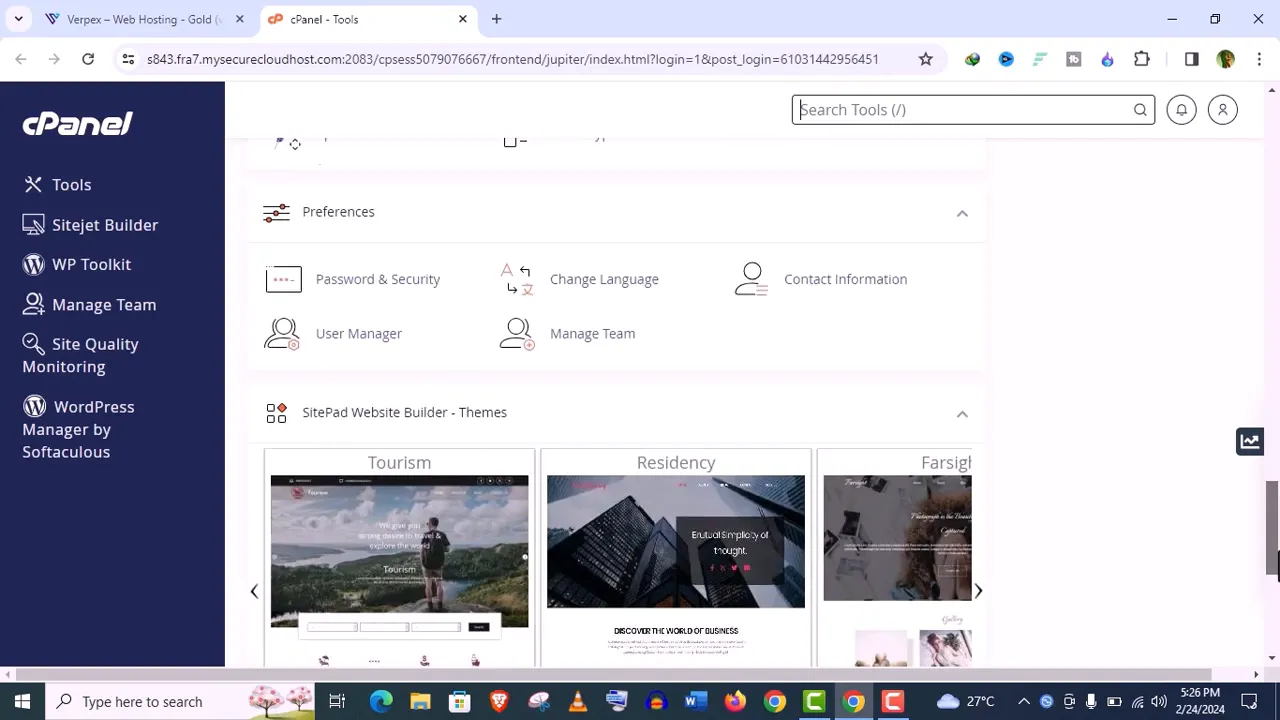
Task: Open the tab search dropdown
Action: coord(18,19)
